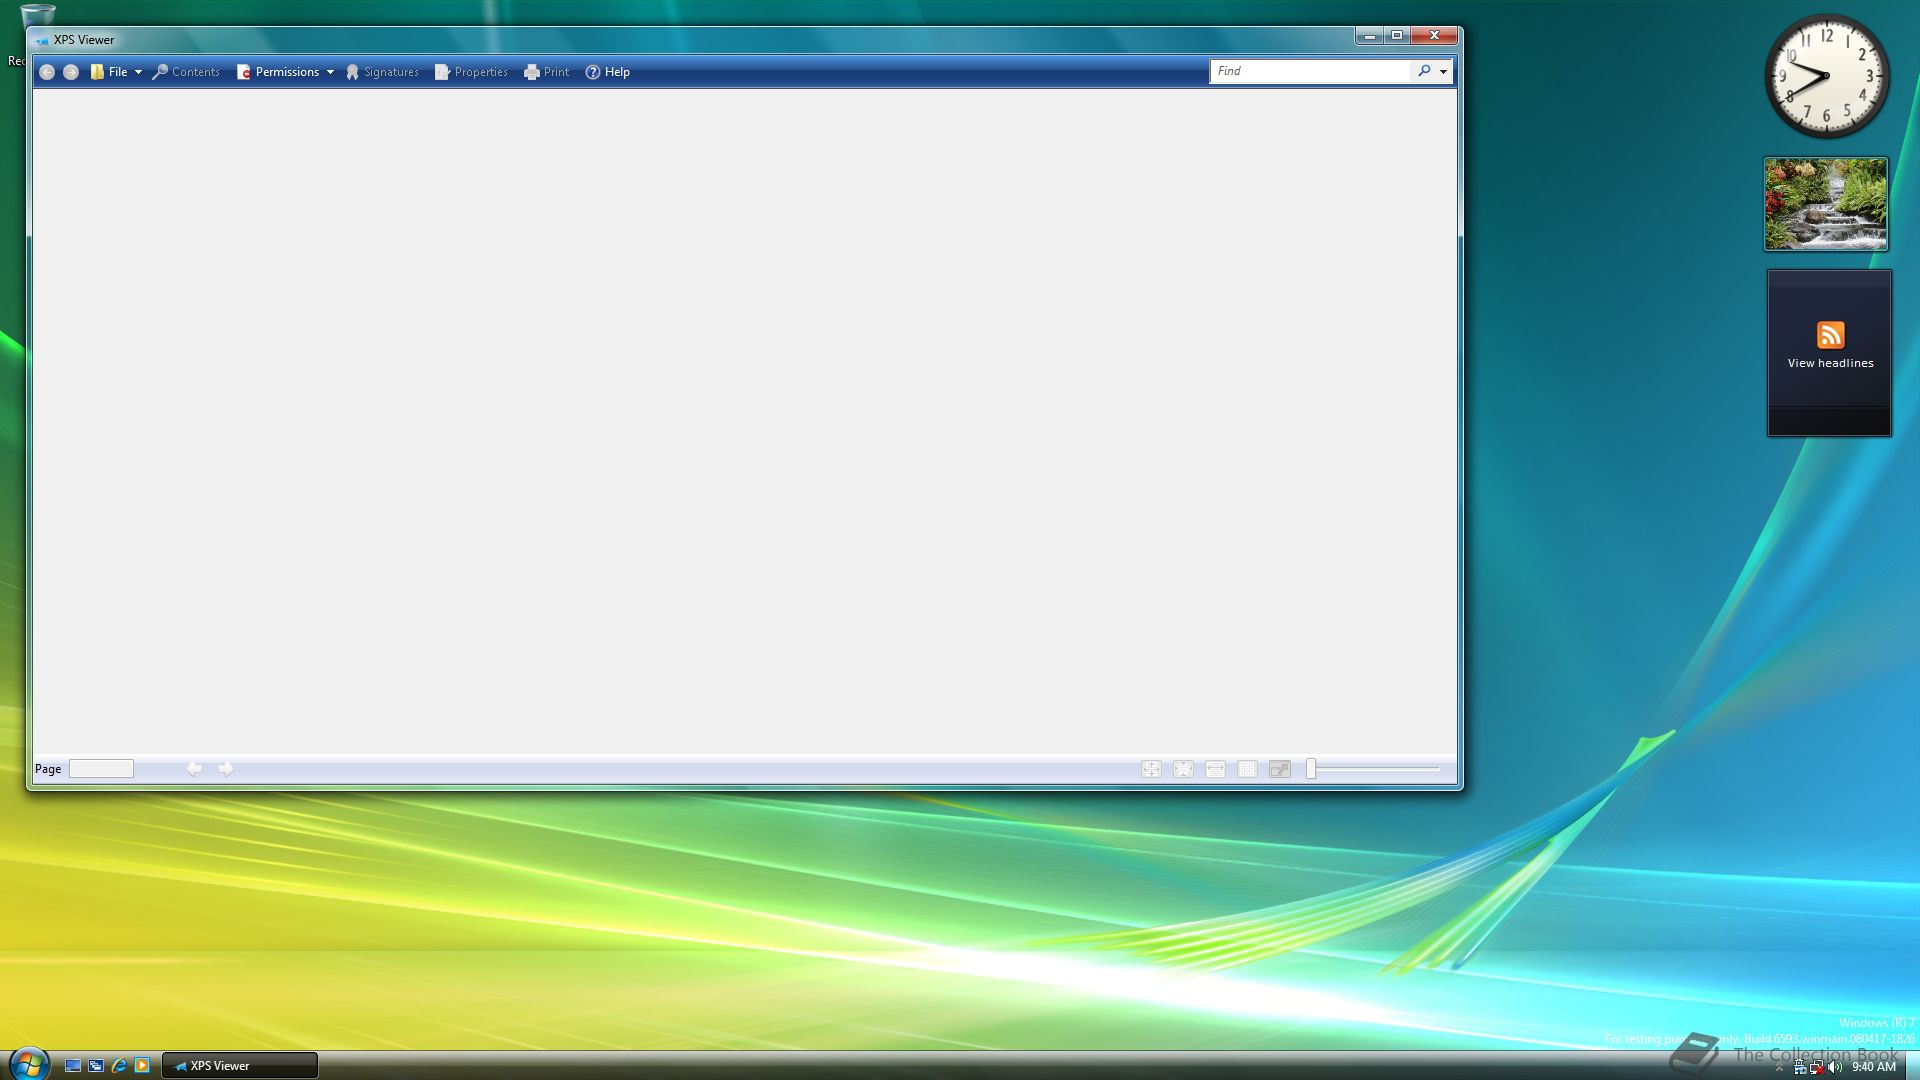Screen dimensions: 1920x1080
Task: Expand the Permissions dropdown arrow
Action: point(330,72)
